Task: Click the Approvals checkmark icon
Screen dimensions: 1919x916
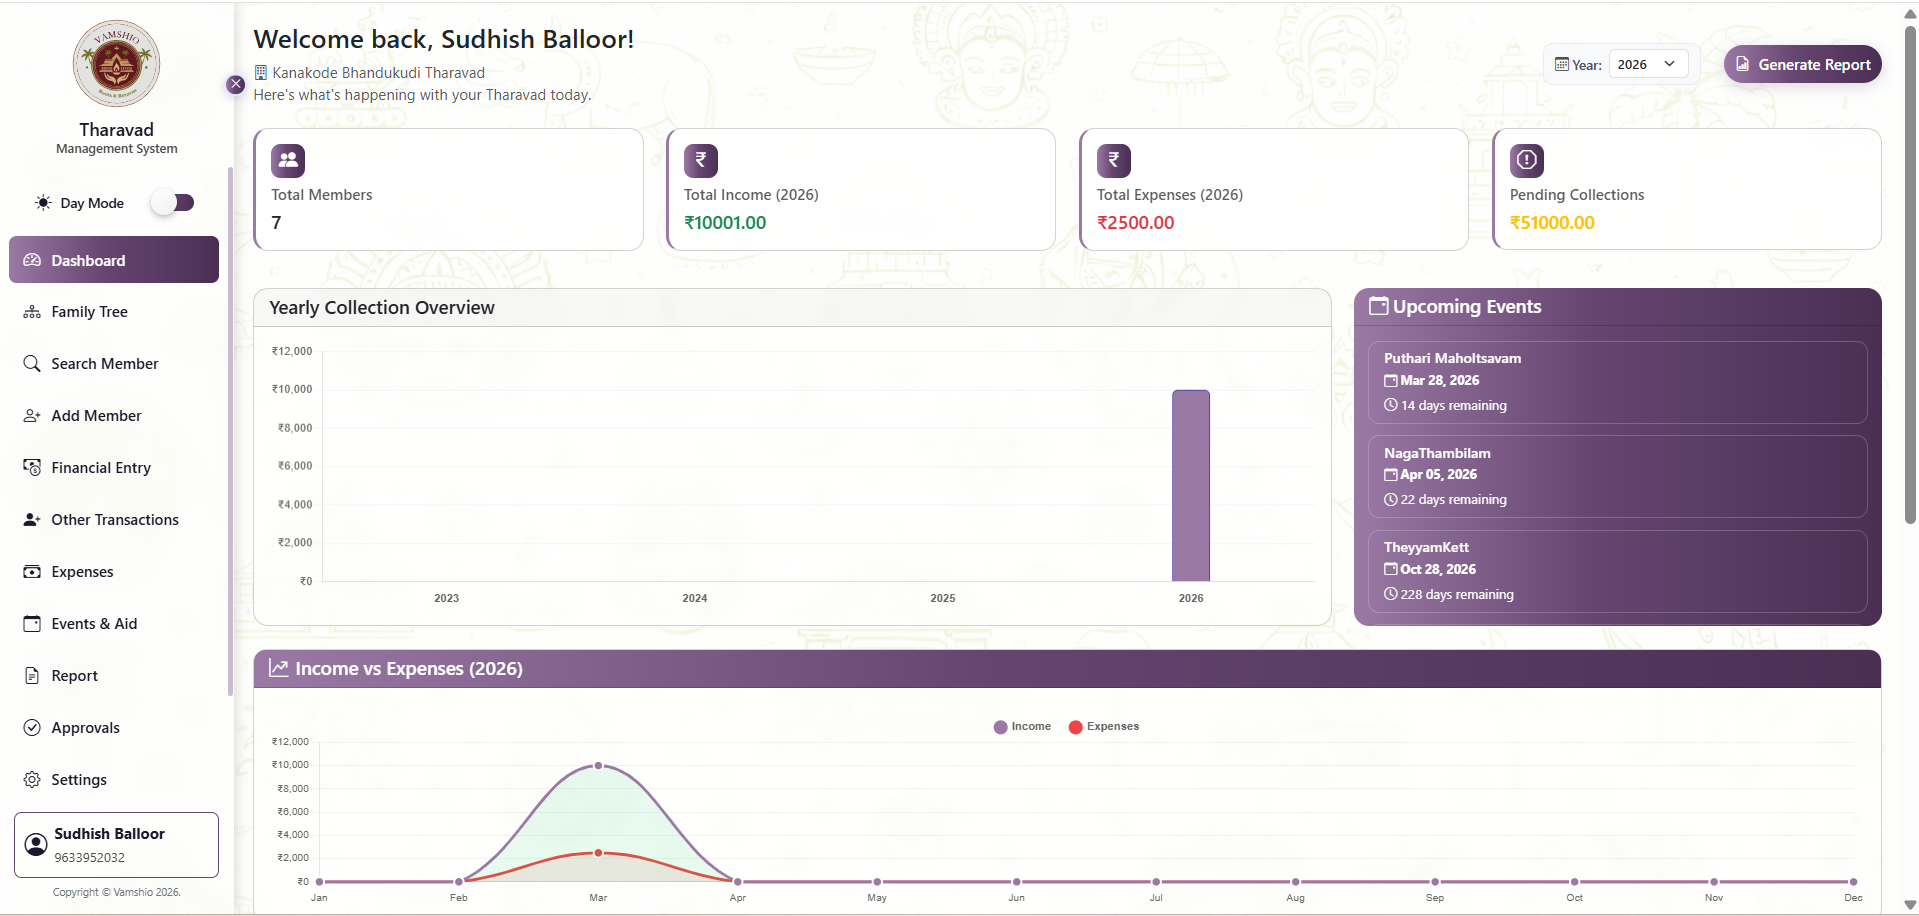Action: coord(32,728)
